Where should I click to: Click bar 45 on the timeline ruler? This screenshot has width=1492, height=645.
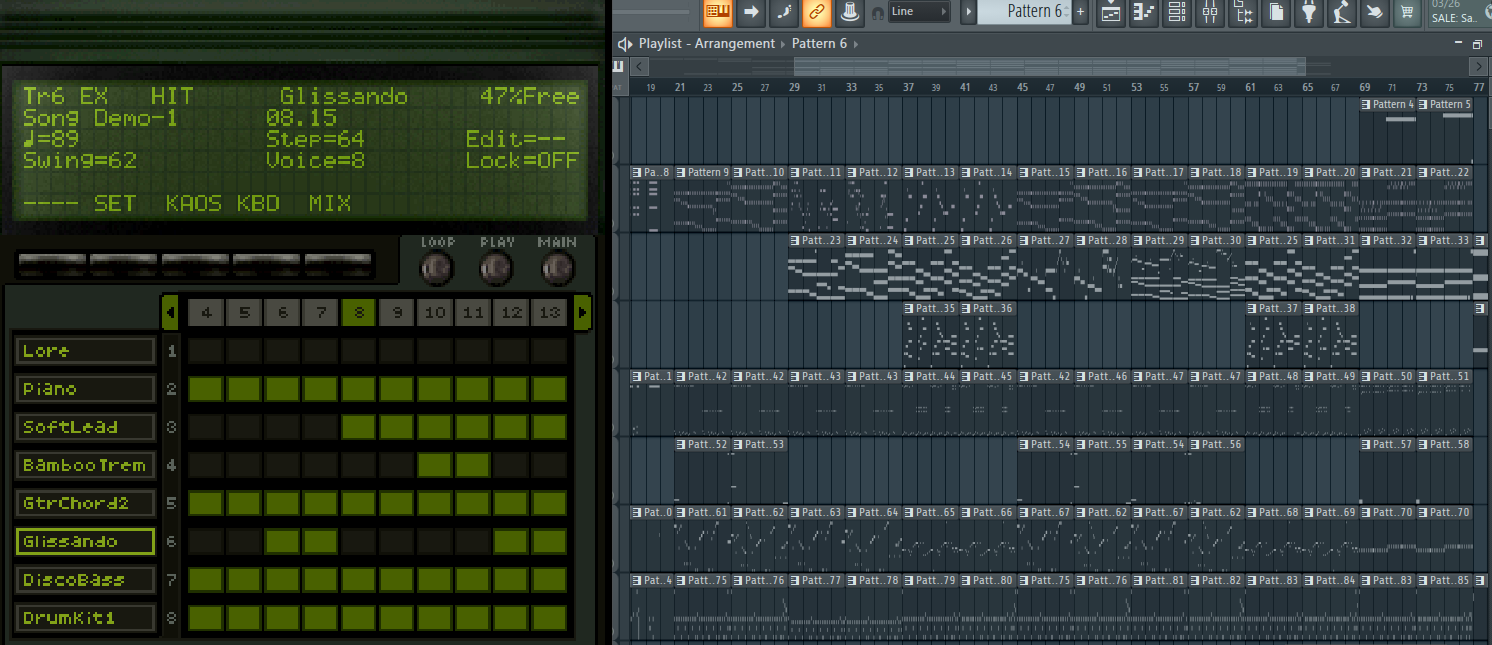pyautogui.click(x=1022, y=88)
